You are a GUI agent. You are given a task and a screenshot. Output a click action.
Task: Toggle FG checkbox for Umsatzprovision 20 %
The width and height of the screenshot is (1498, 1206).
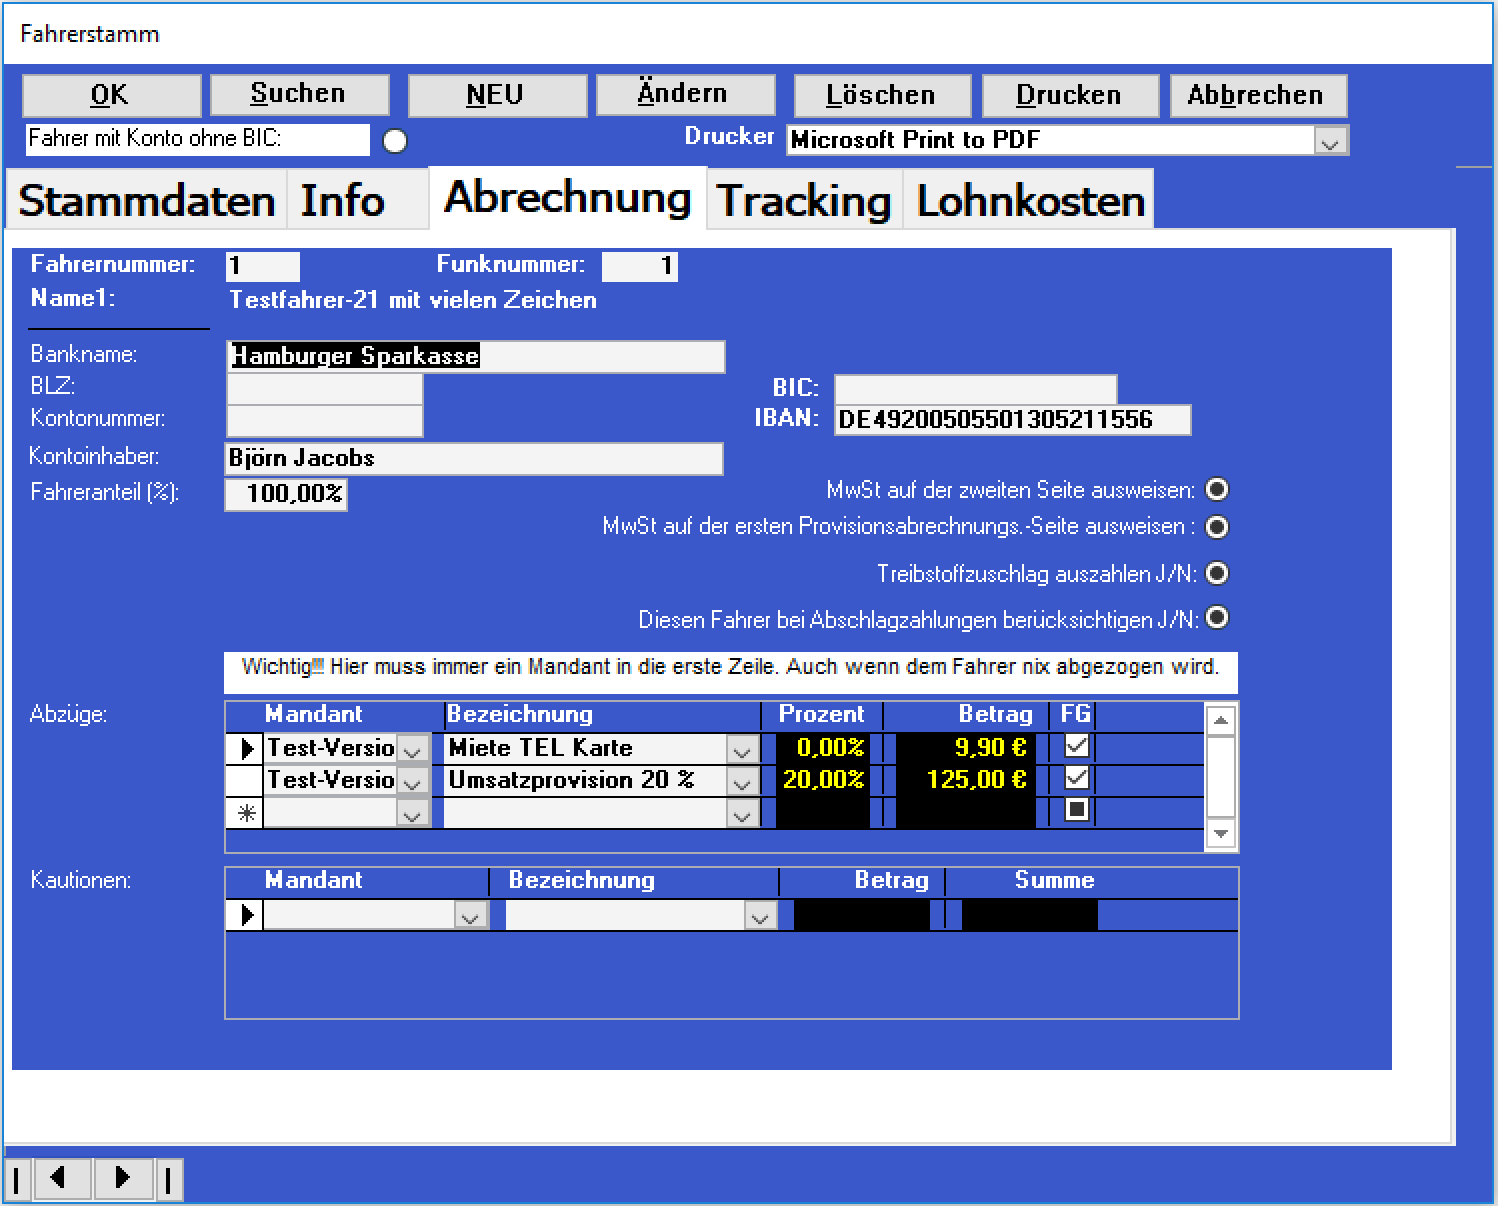point(1076,778)
